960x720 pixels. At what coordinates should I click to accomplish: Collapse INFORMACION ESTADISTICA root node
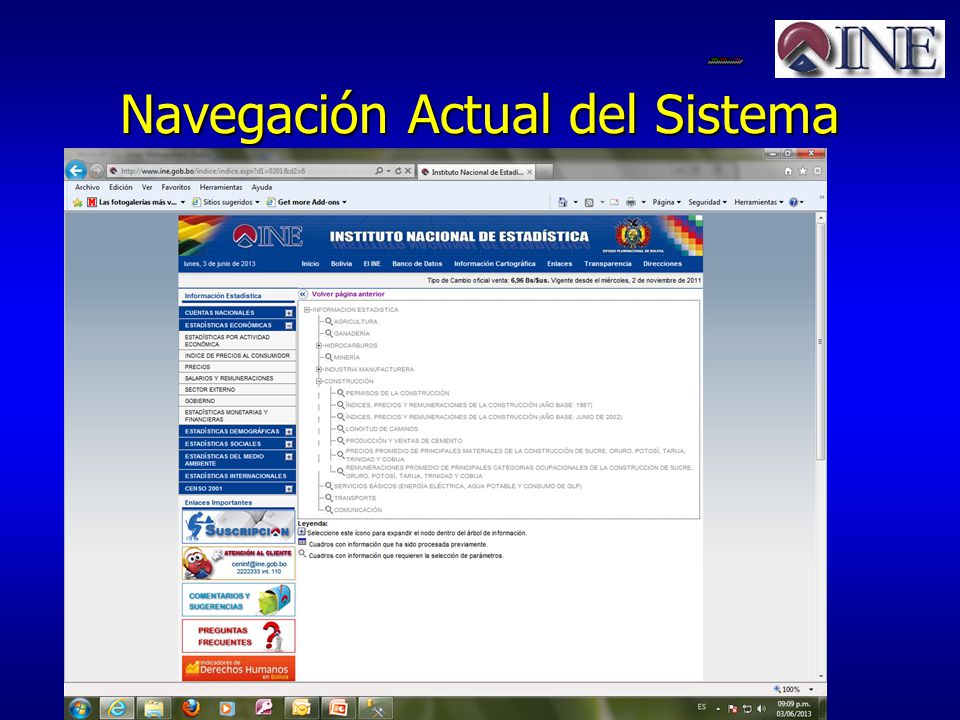point(307,310)
